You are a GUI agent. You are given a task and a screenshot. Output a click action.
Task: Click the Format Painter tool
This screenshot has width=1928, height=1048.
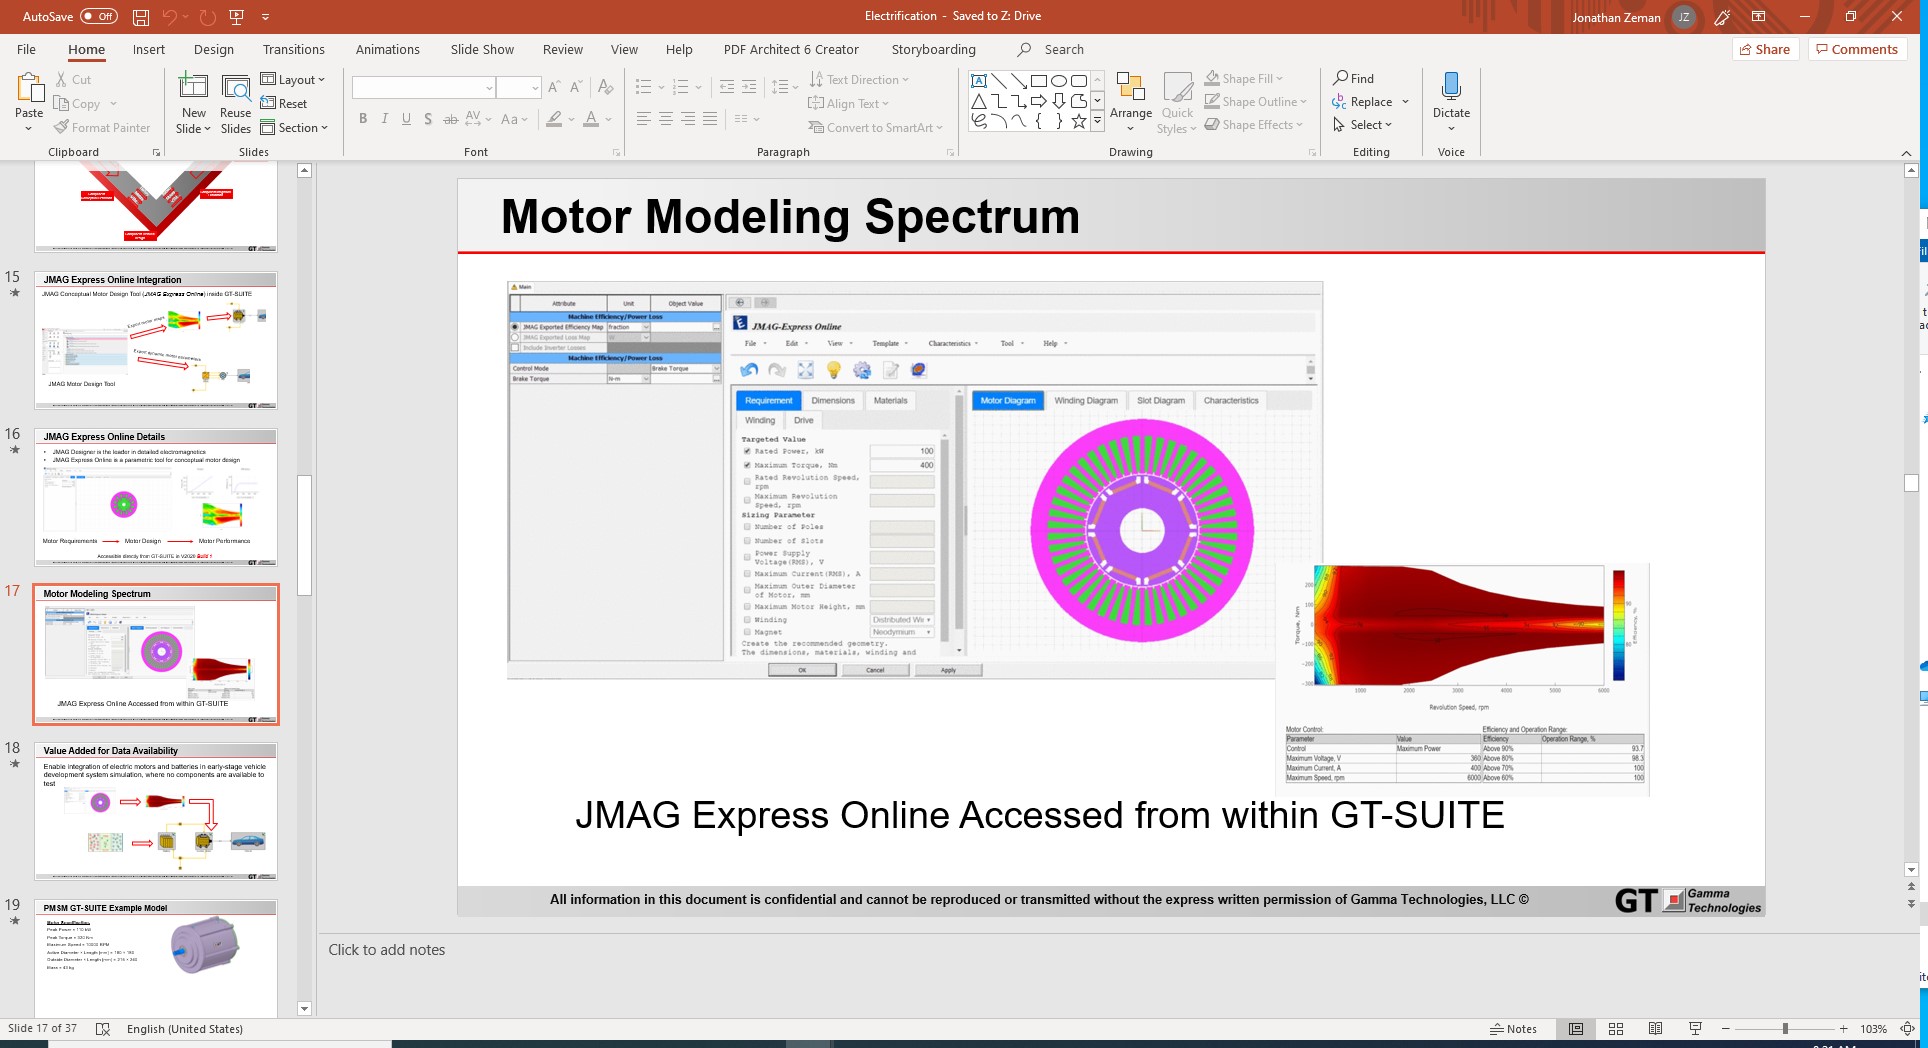[x=103, y=128]
